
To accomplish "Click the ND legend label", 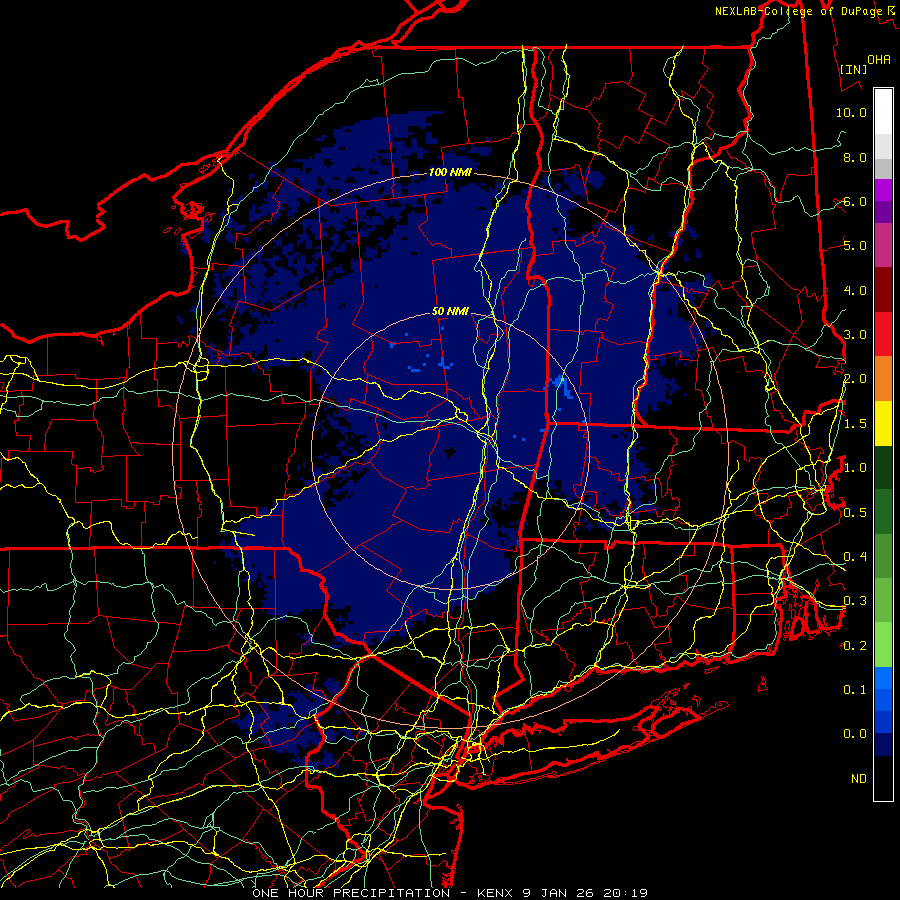I will [859, 779].
